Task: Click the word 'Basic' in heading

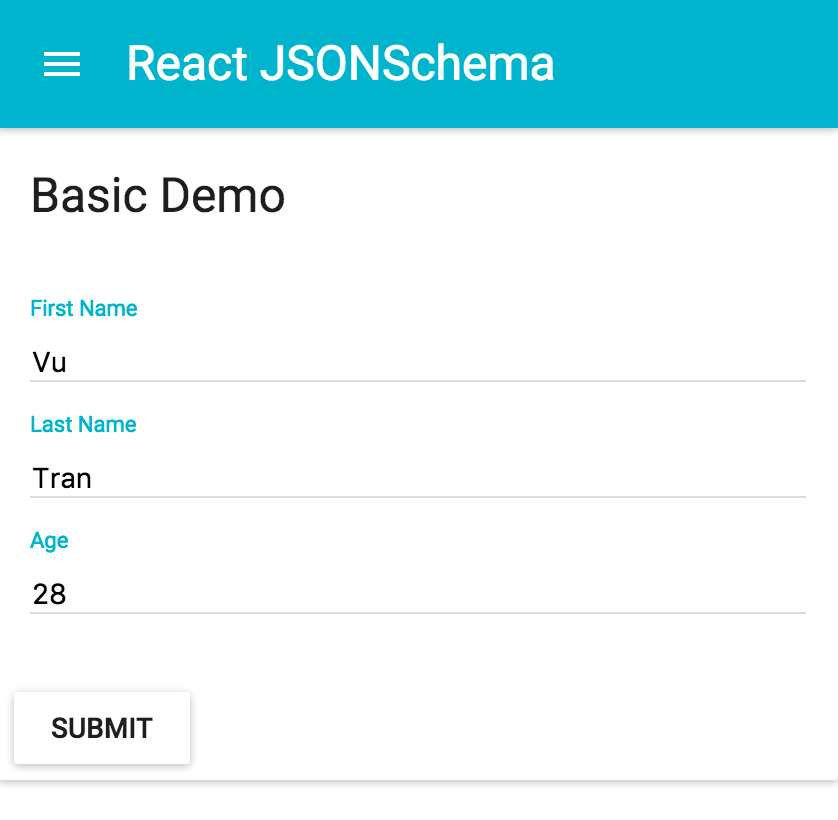Action: click(x=89, y=196)
